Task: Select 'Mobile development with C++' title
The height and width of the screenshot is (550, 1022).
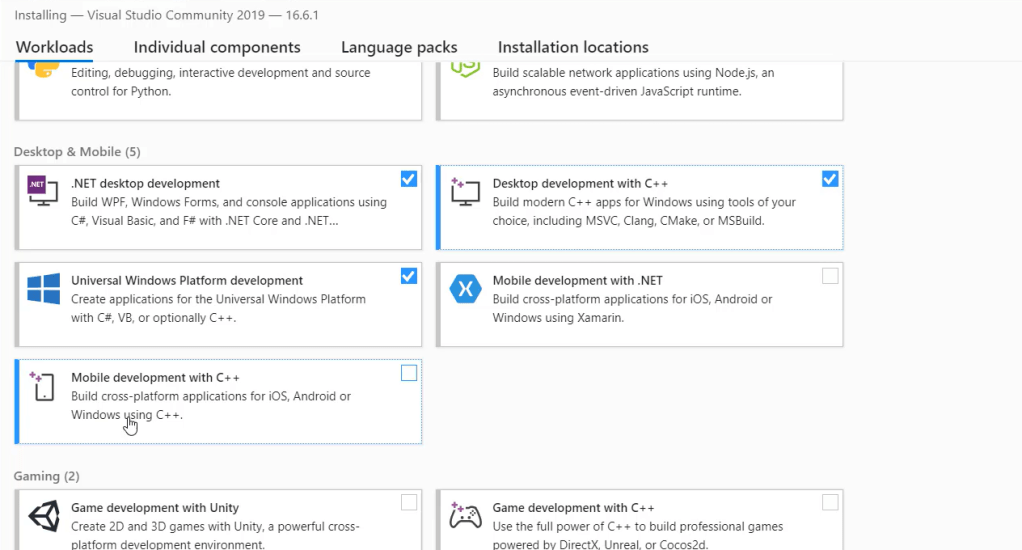Action: click(x=155, y=378)
